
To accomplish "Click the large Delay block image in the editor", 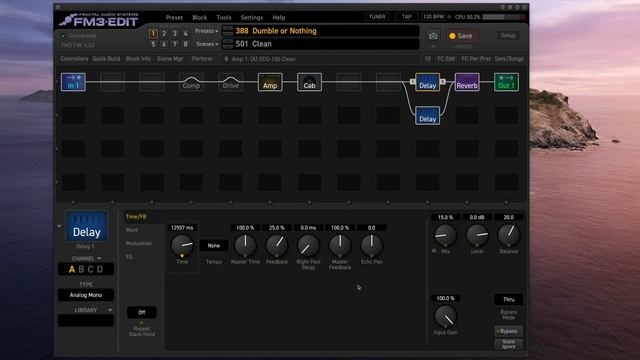I will pyautogui.click(x=87, y=226).
